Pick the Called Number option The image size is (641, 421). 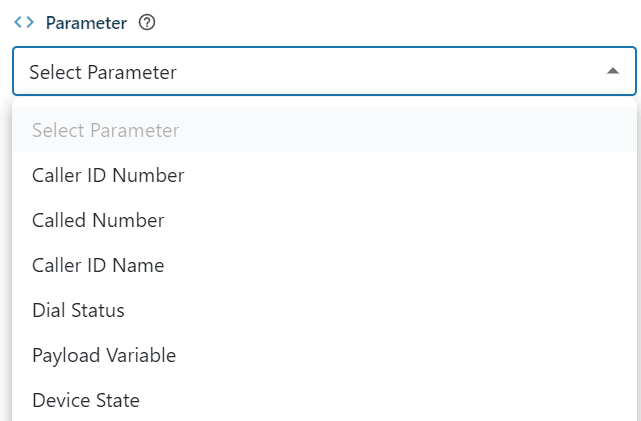pyautogui.click(x=98, y=220)
